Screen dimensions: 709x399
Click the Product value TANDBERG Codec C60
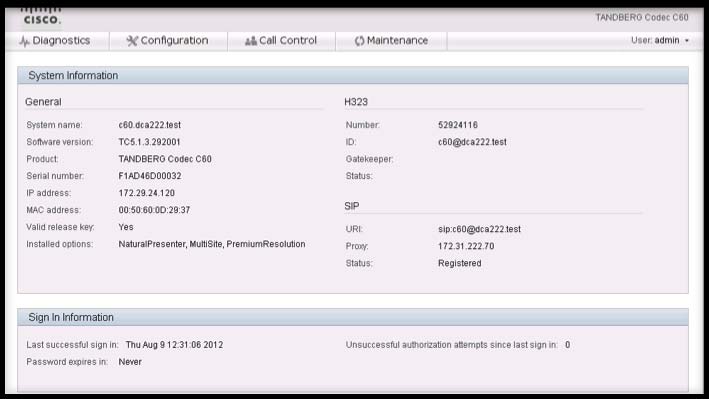click(x=165, y=159)
